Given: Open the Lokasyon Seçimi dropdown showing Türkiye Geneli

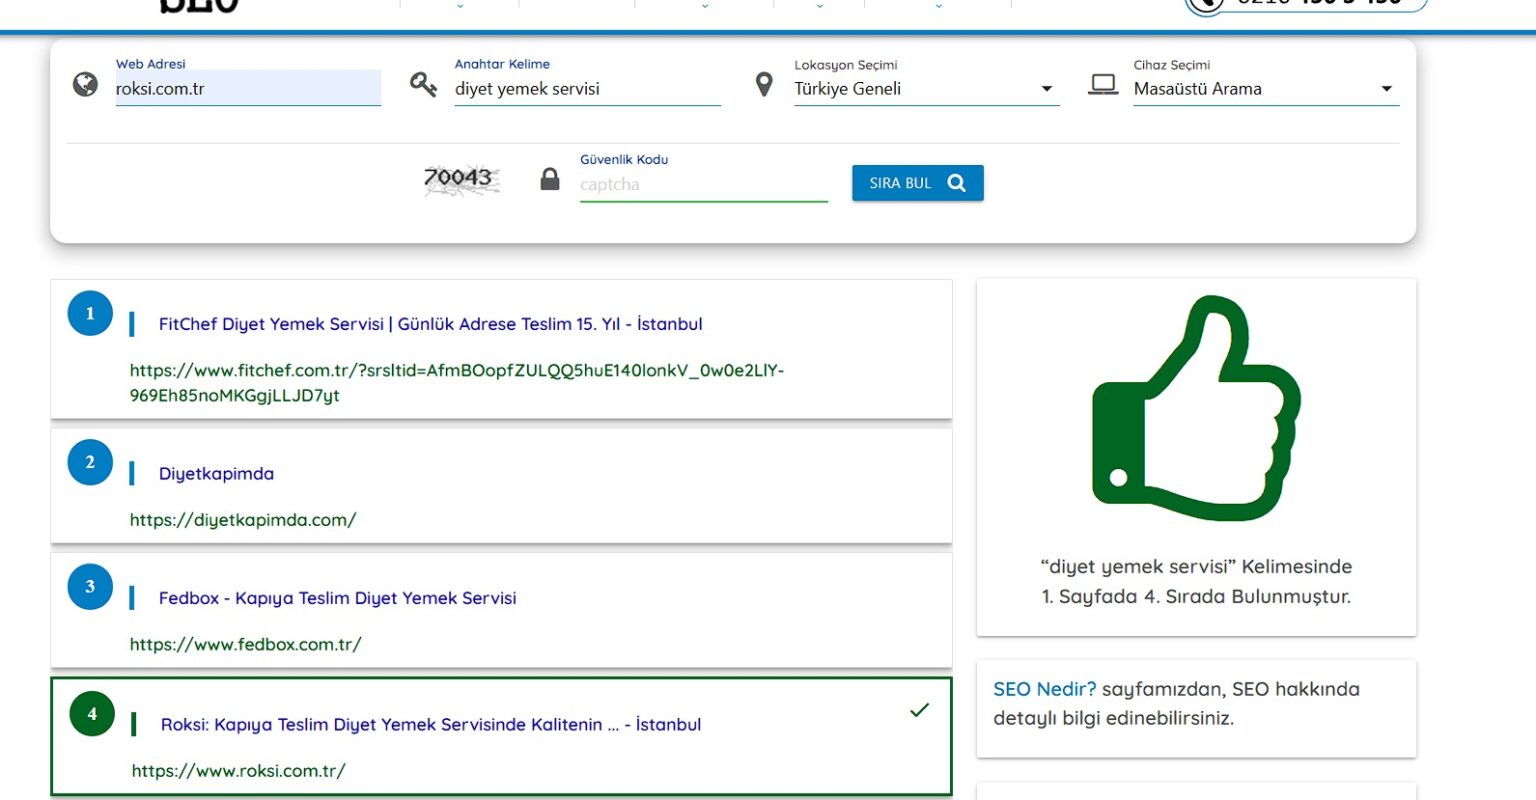Looking at the screenshot, I should (x=925, y=89).
